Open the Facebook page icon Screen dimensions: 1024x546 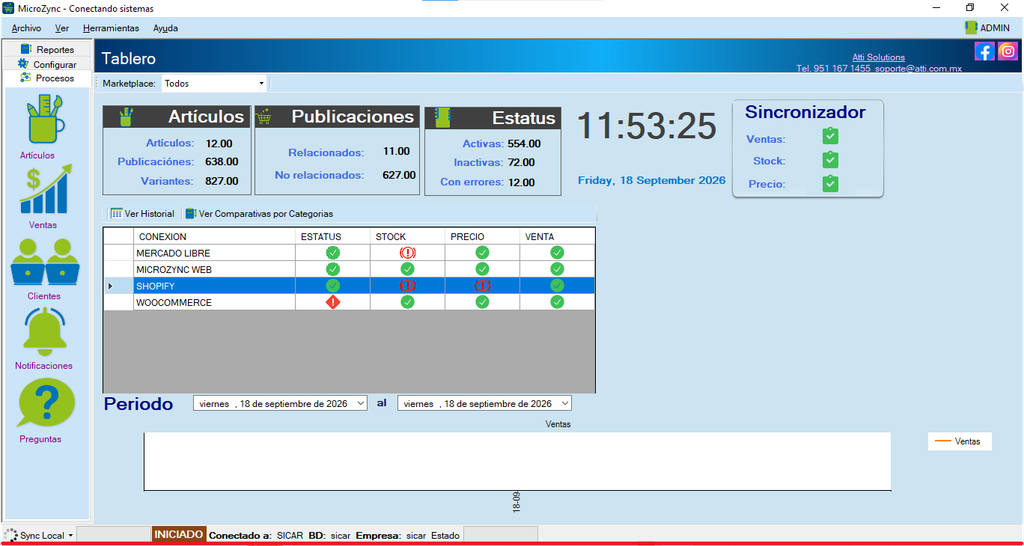pos(984,51)
